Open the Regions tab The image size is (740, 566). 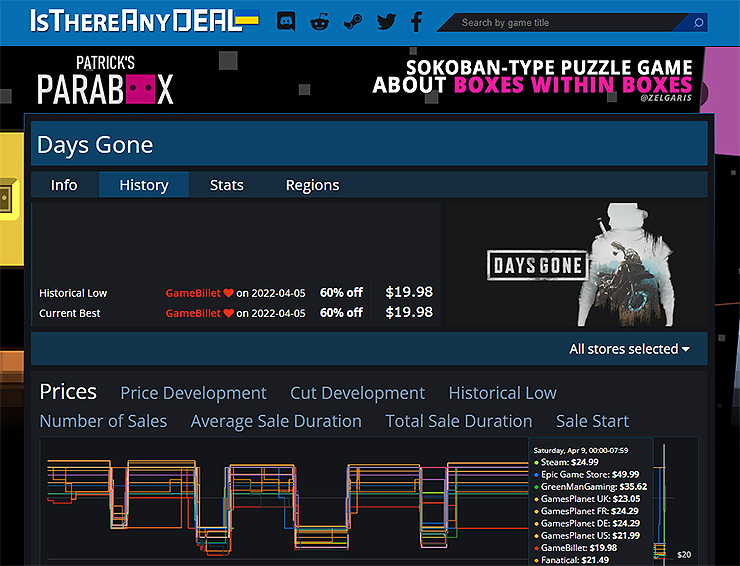click(x=312, y=185)
